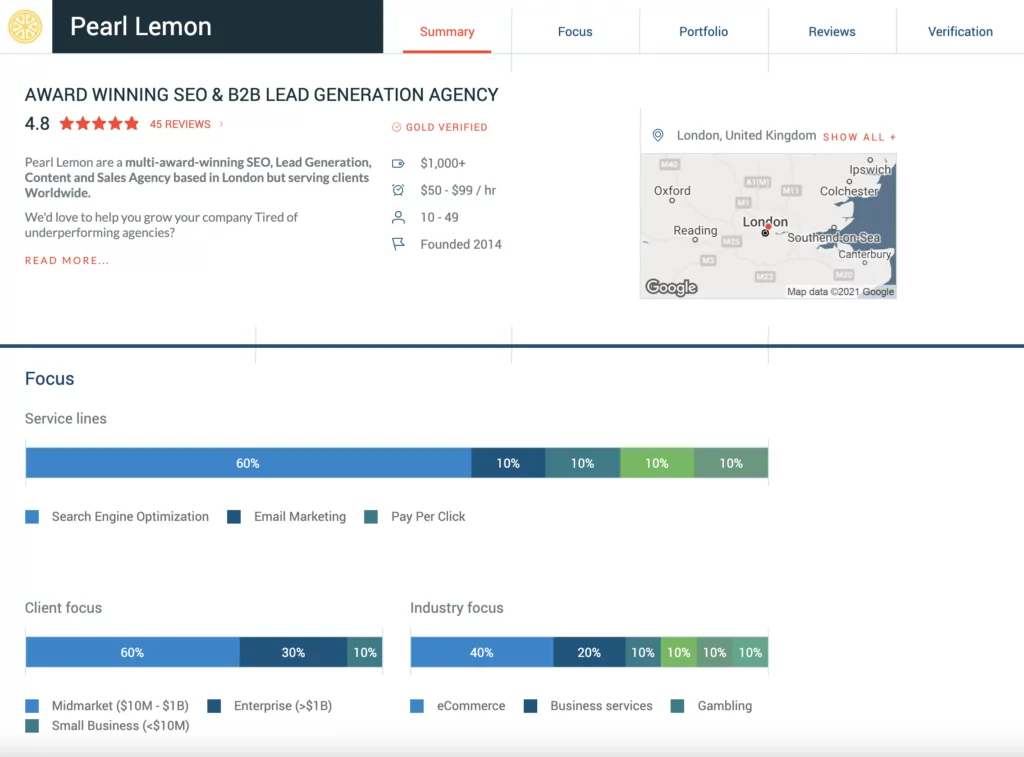
Task: Click Pay Per Click legend swatch
Action: click(x=371, y=517)
